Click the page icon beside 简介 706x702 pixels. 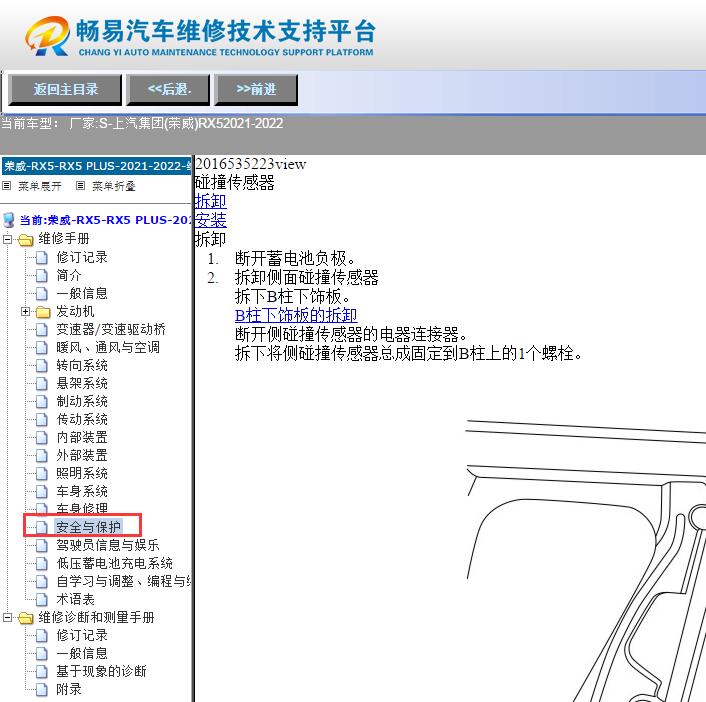[41, 276]
